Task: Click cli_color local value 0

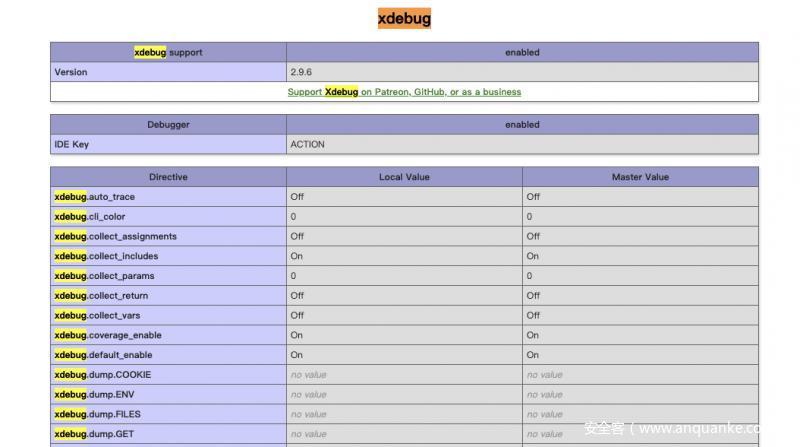Action: click(x=404, y=216)
